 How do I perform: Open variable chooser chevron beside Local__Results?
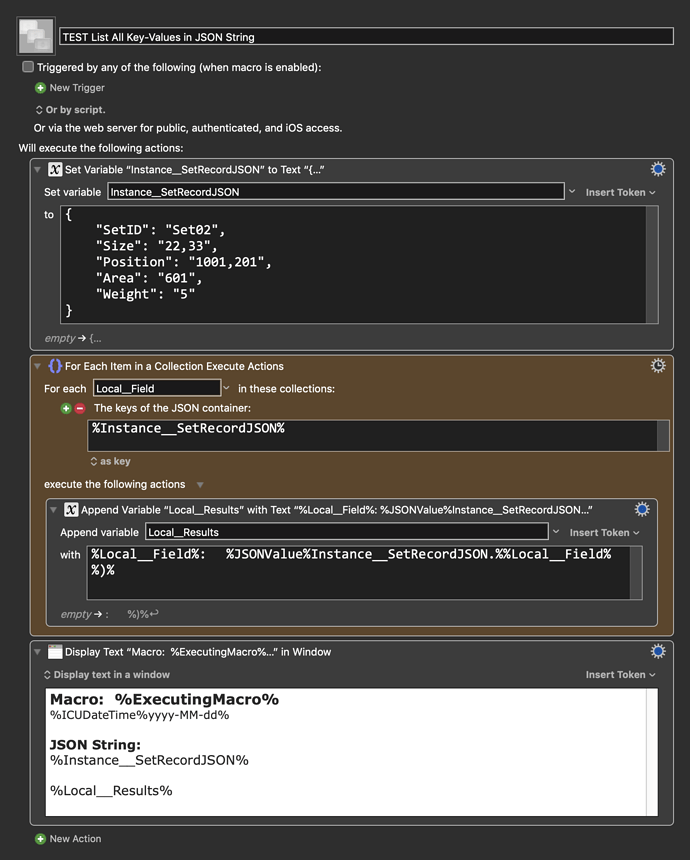click(556, 531)
